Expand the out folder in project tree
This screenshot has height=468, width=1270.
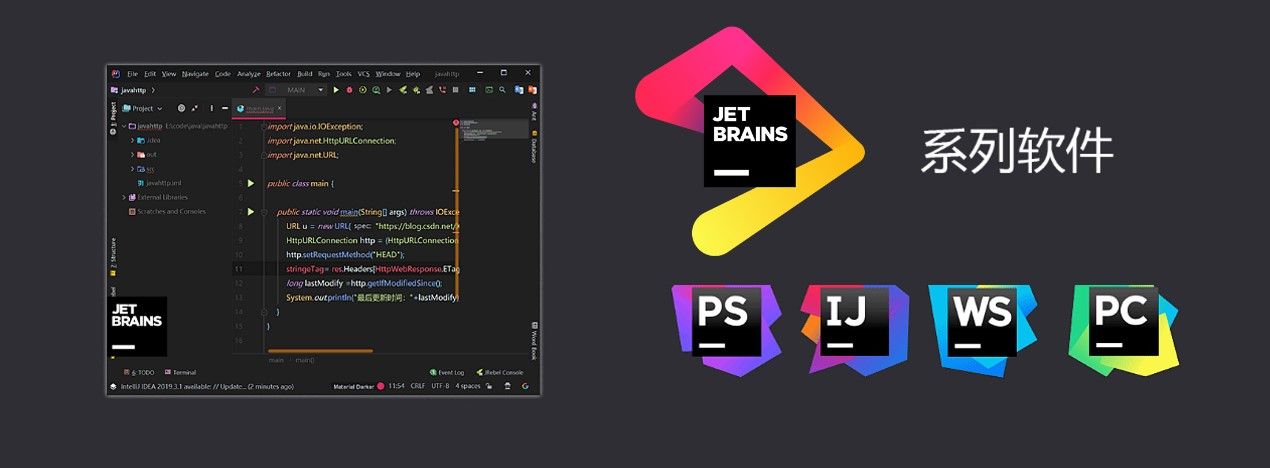tap(132, 155)
